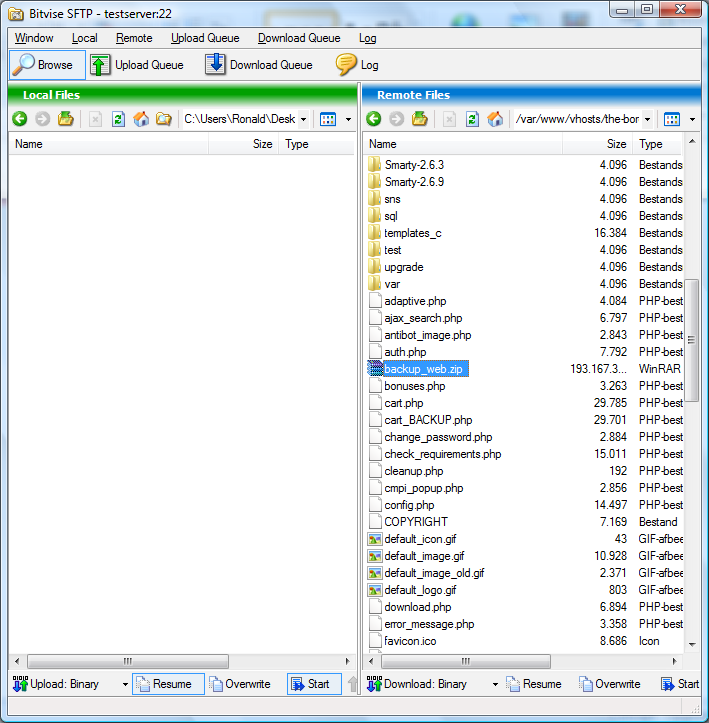Viewport: 709px width, 723px height.
Task: Open the Log menu in menu bar
Action: 367,38
